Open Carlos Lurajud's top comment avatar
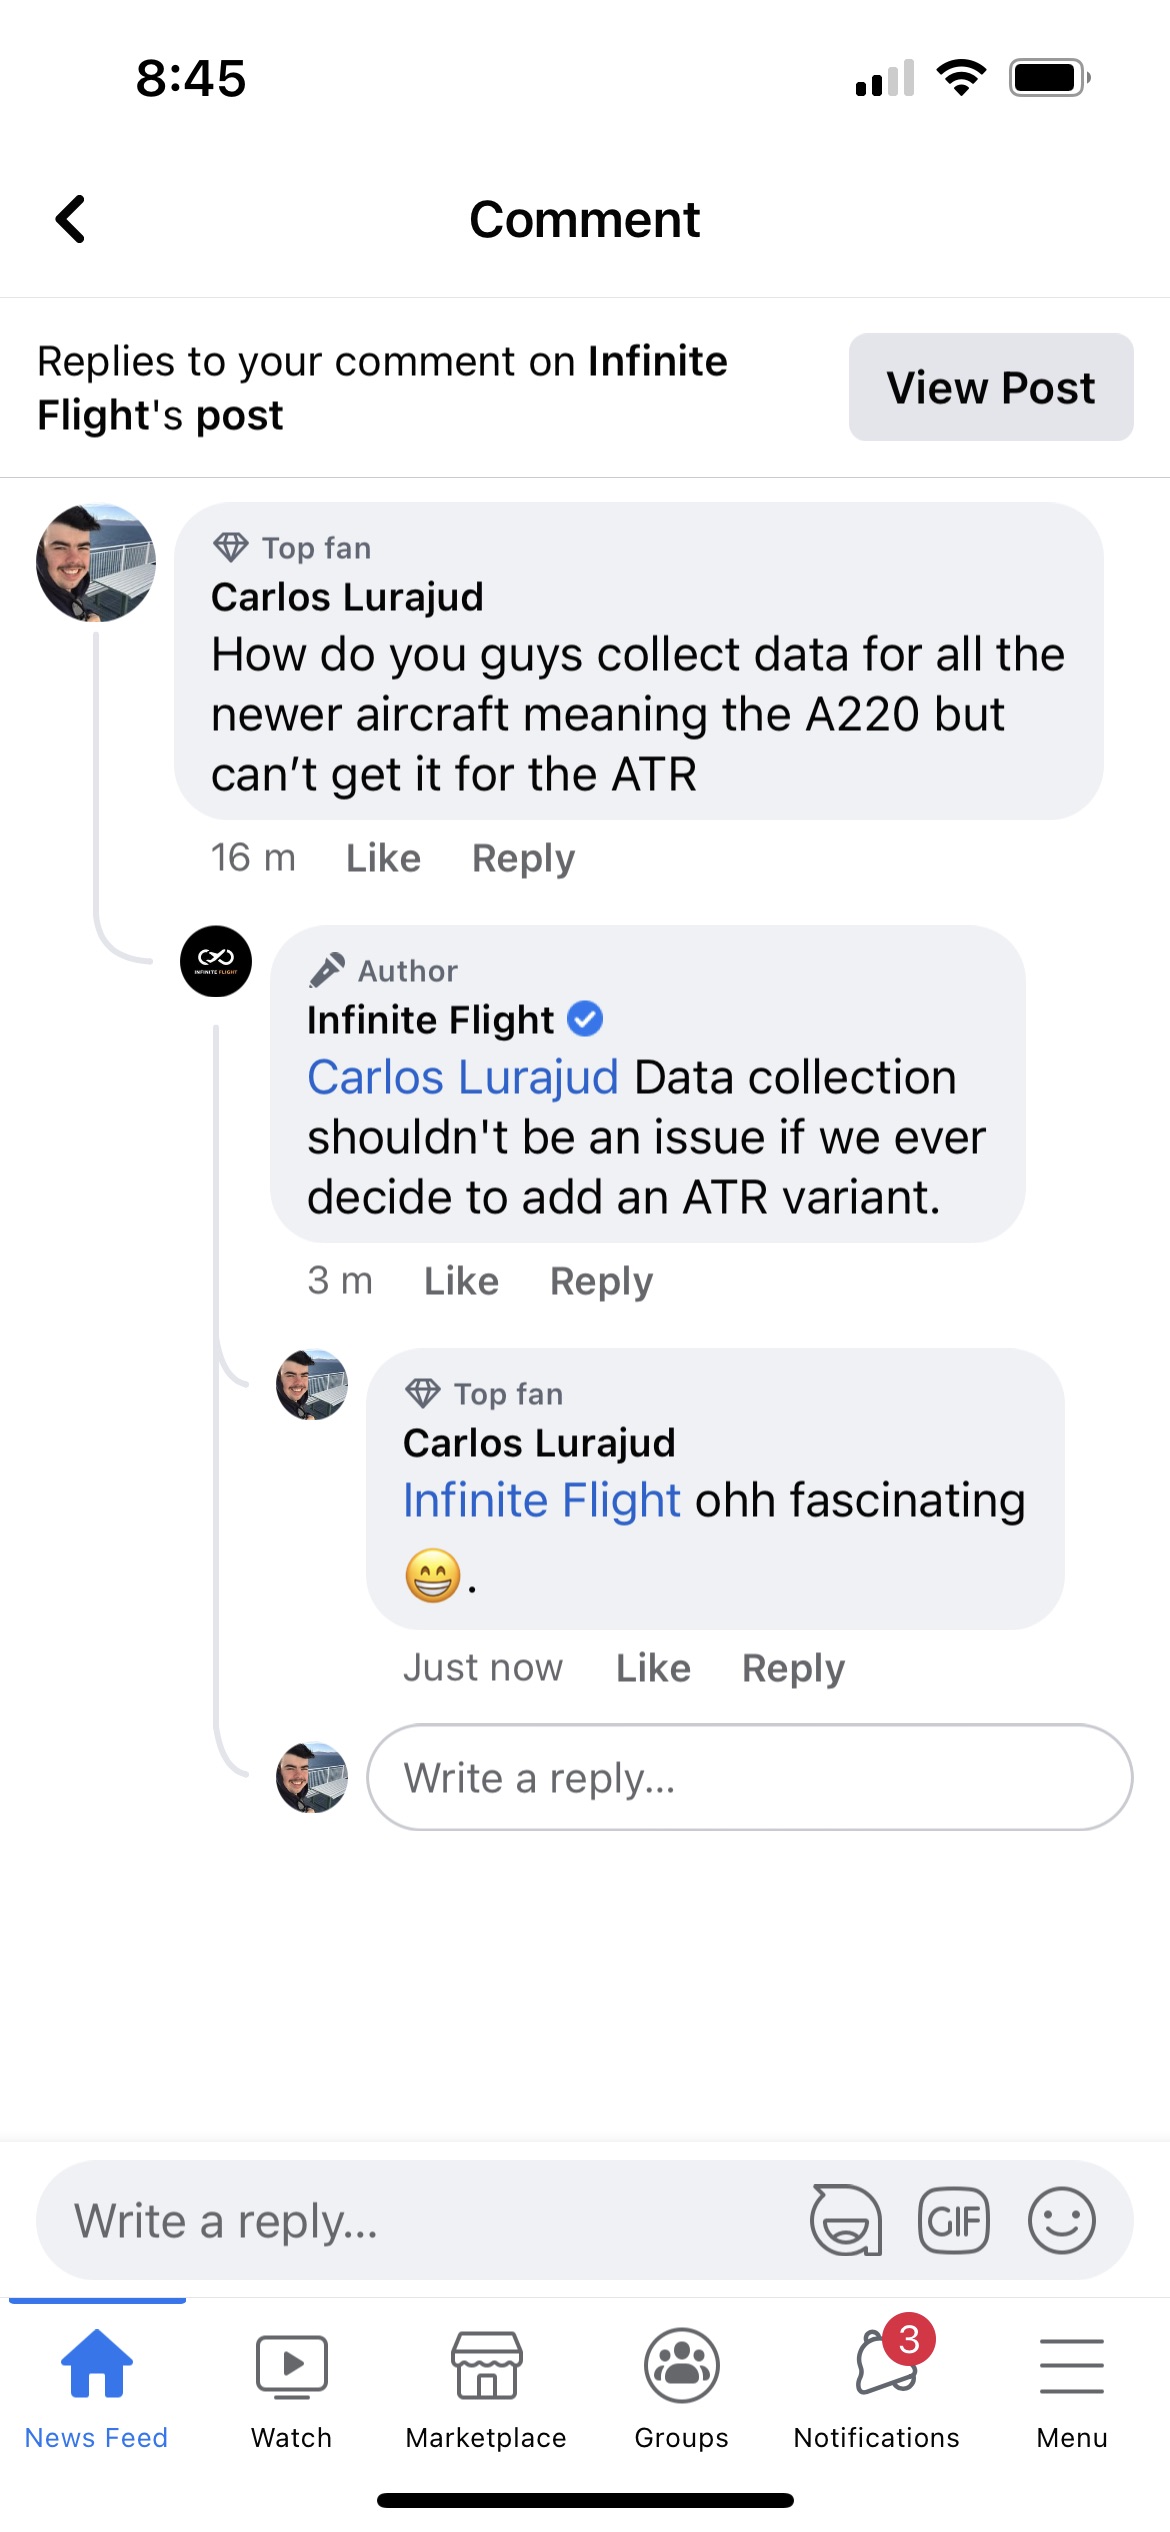The image size is (1170, 2532). pos(96,563)
